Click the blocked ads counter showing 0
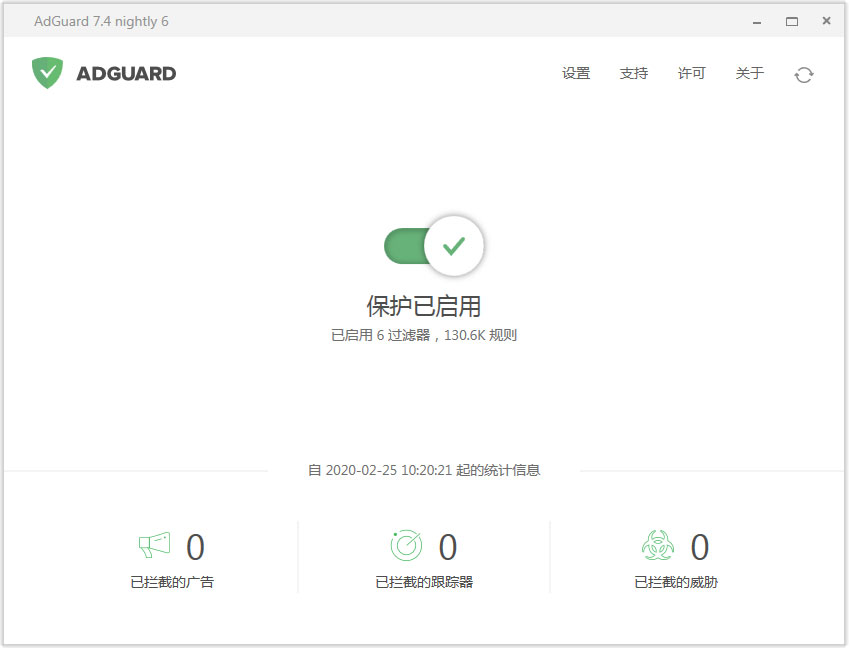The height and width of the screenshot is (648, 850). pyautogui.click(x=197, y=546)
